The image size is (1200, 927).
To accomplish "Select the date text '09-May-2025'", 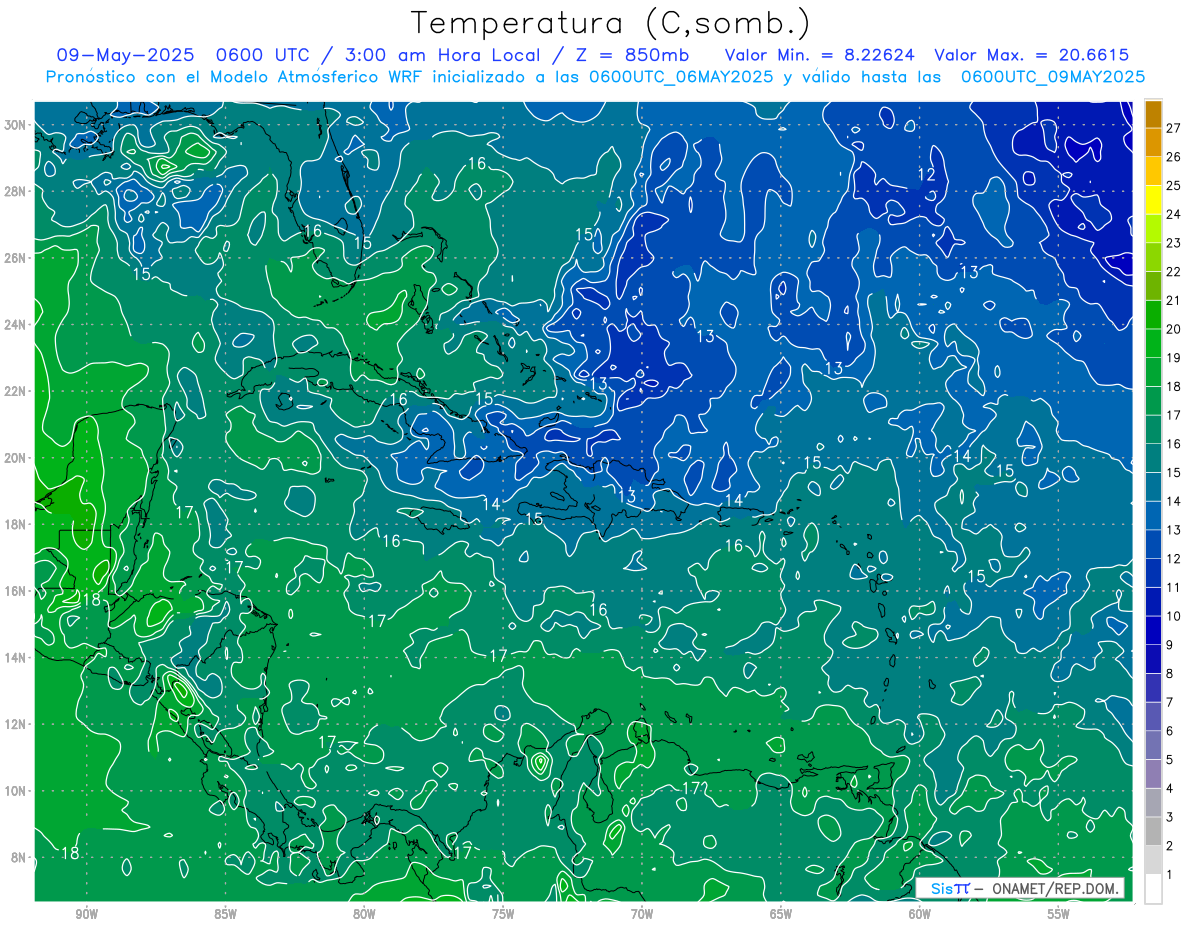I will [x=125, y=55].
